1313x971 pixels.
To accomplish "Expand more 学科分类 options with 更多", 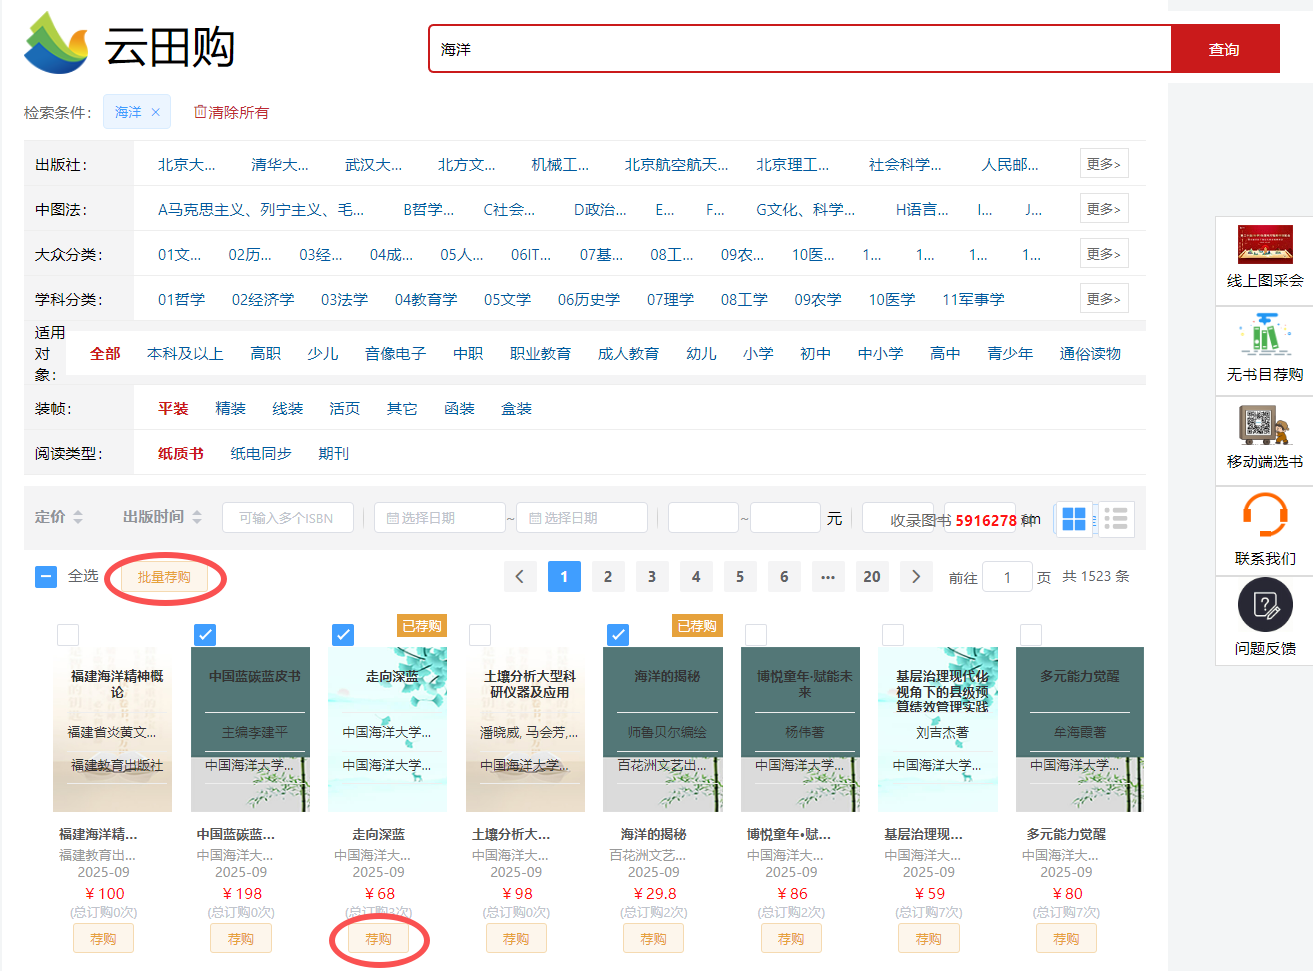I will pyautogui.click(x=1103, y=299).
